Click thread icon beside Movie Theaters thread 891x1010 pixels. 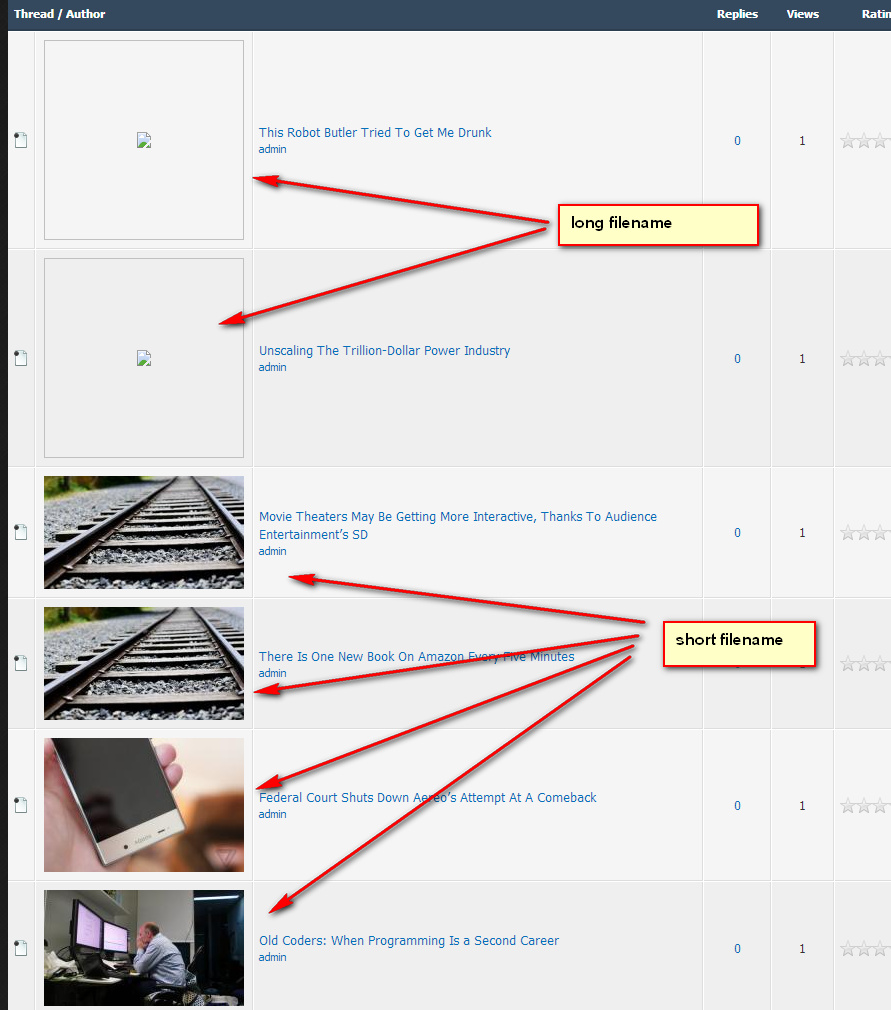[20, 533]
